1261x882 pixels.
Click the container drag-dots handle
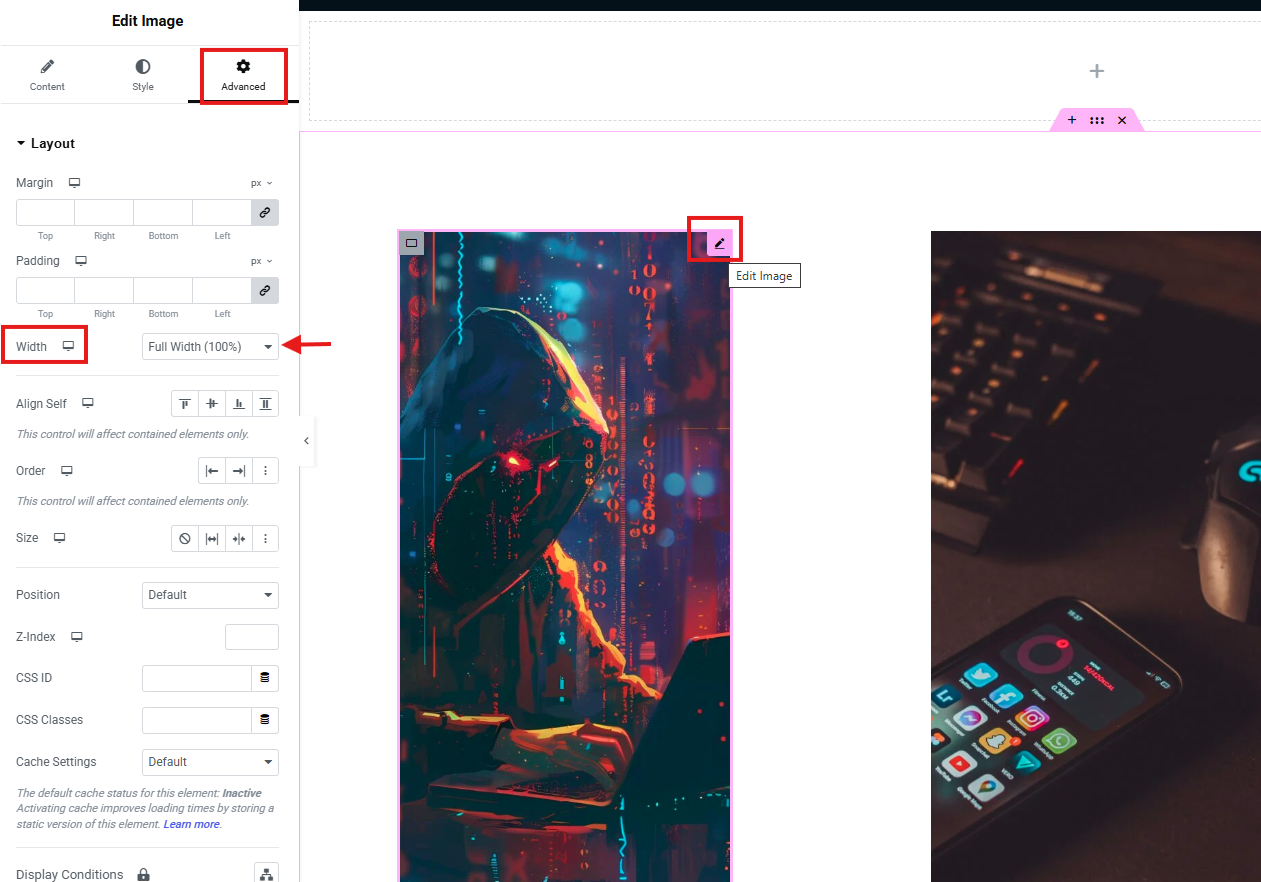click(x=1097, y=120)
